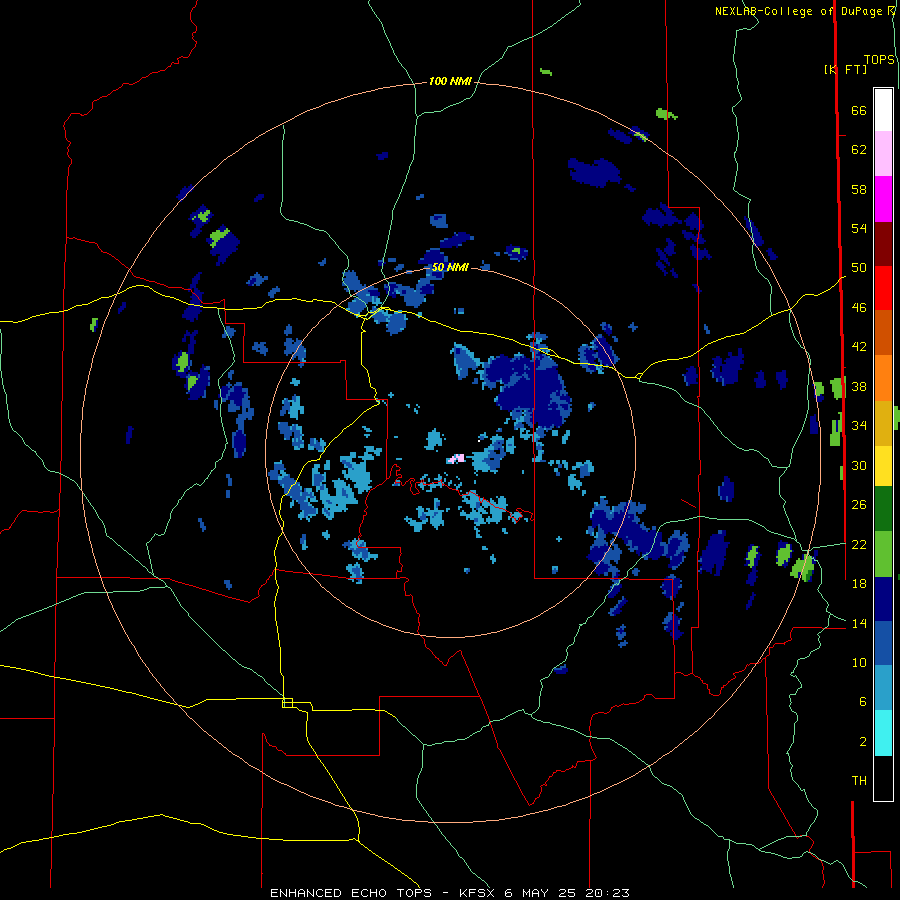Pick the light green legend swatch
Image resolution: width=900 pixels, height=900 pixels.
(x=883, y=554)
